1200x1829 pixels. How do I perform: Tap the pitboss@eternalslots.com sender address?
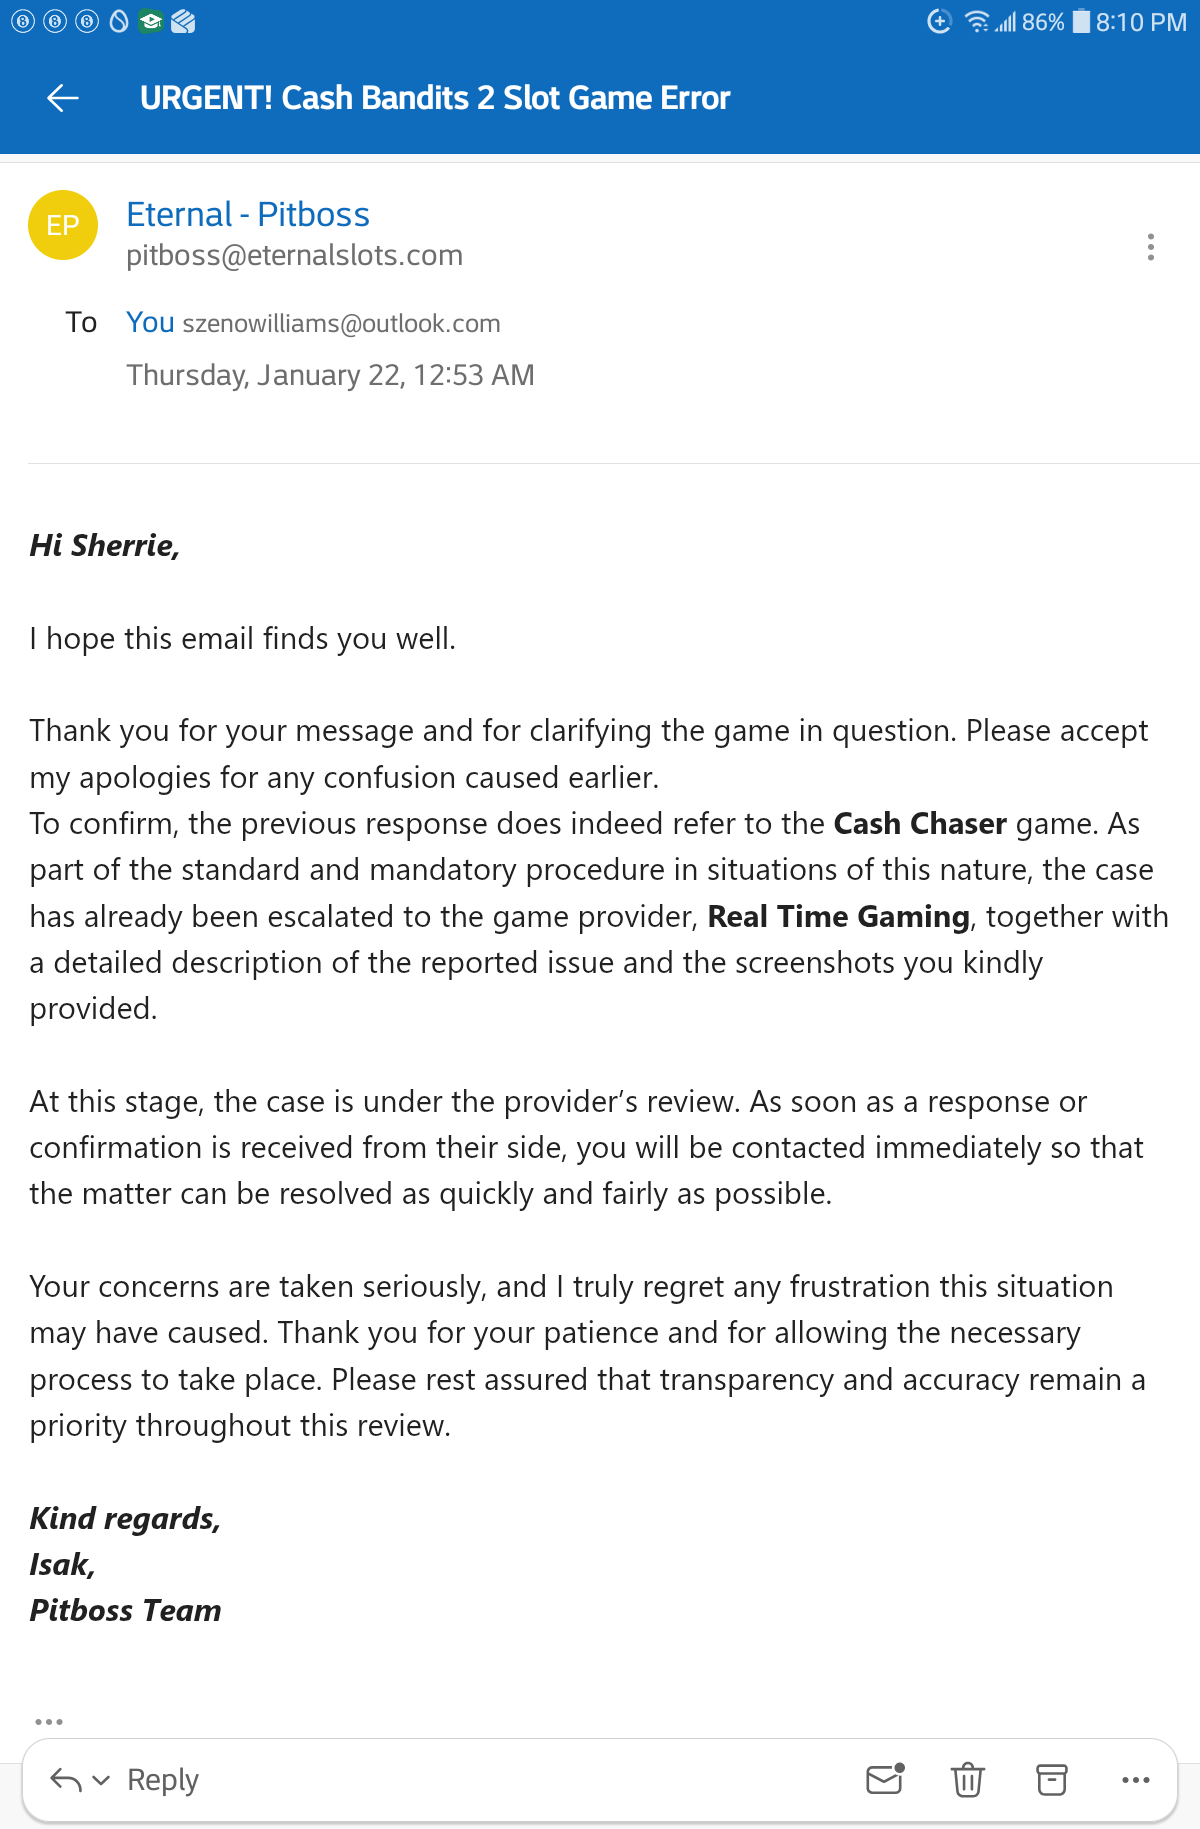[294, 256]
